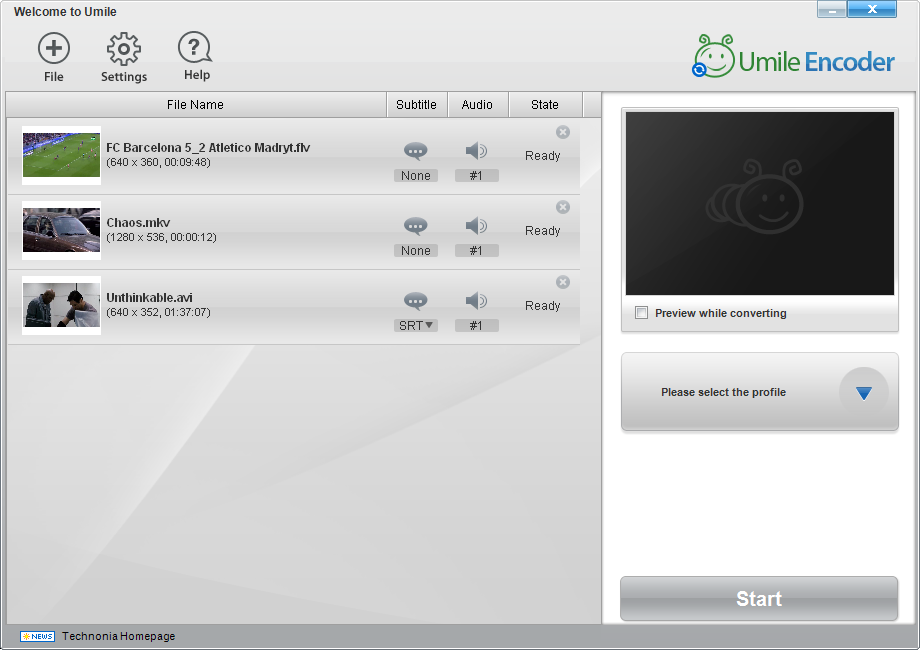This screenshot has height=650, width=920.
Task: Expand the profile selection blue arrow
Action: tap(863, 392)
